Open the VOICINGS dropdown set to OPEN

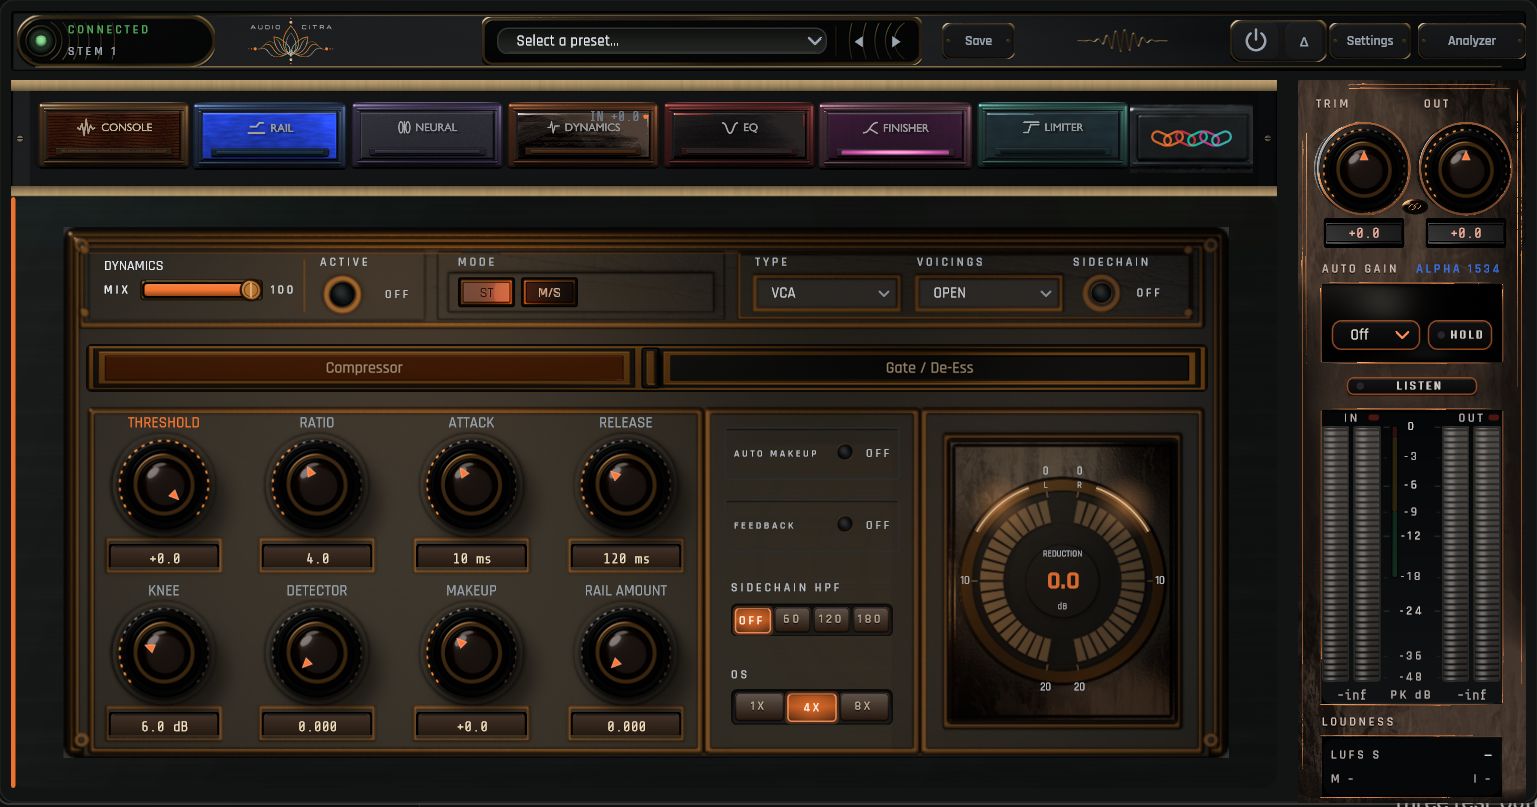[x=987, y=293]
